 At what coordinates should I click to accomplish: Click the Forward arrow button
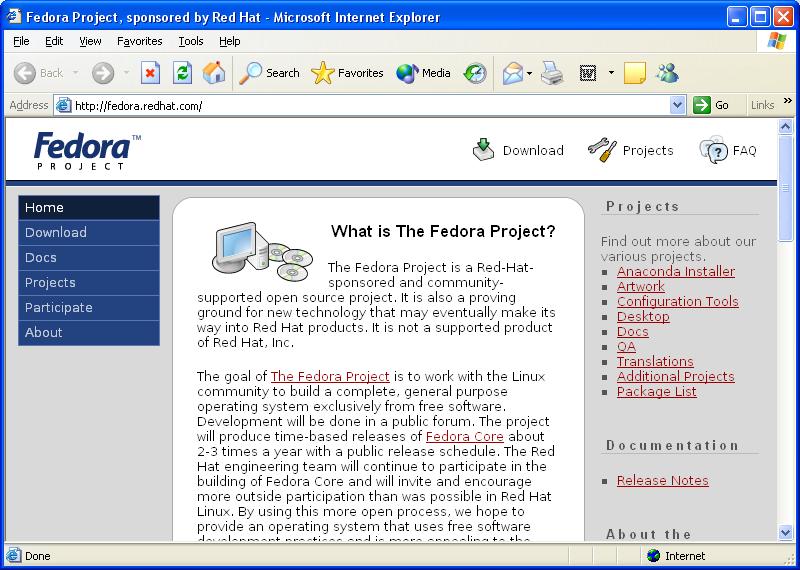[103, 73]
